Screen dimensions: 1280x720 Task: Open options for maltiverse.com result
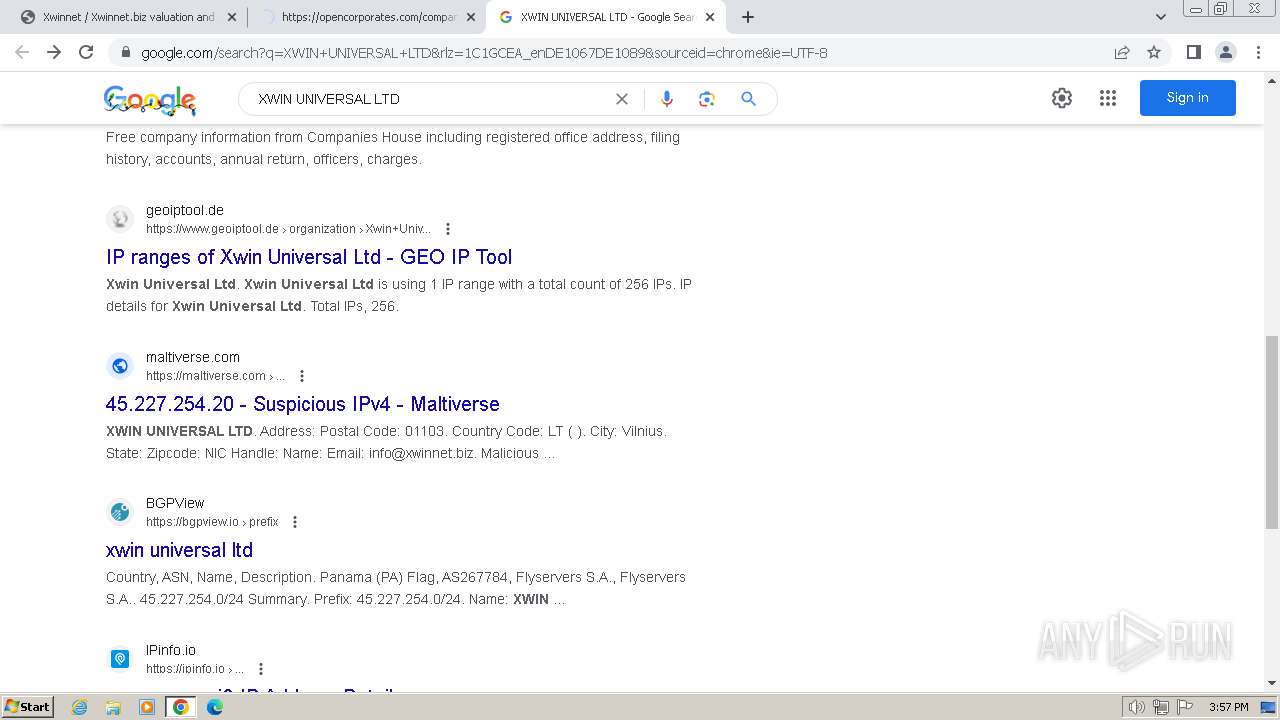(302, 376)
